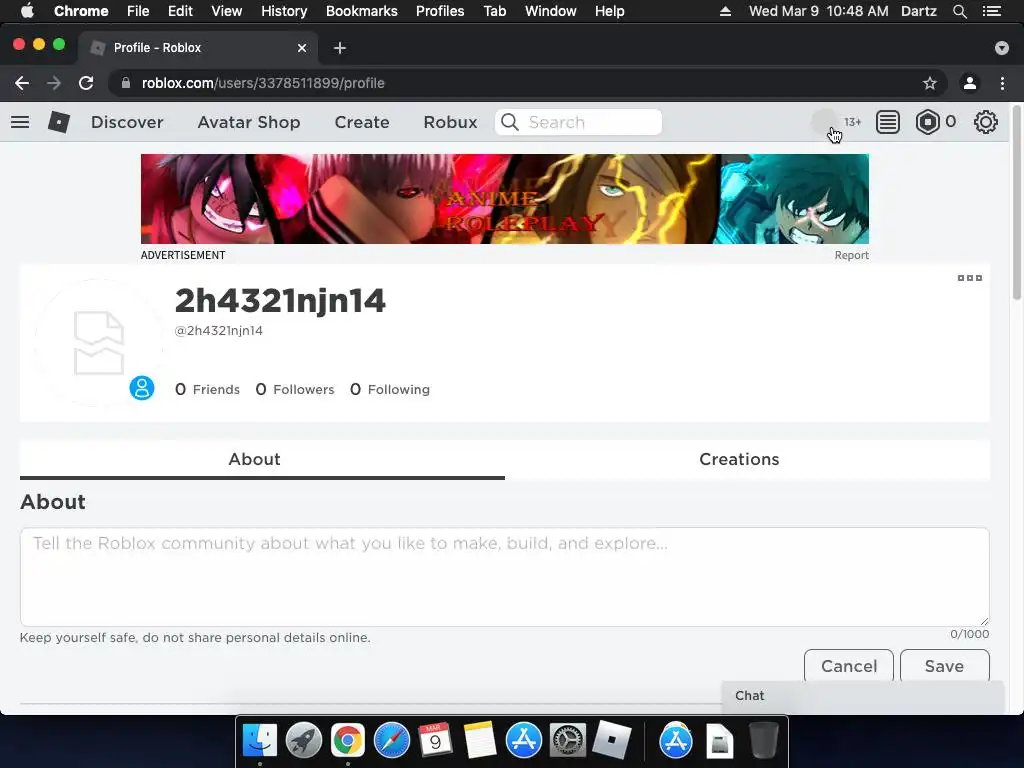Screen dimensions: 1024x768
Task: Bookmark this page with the star icon
Action: coord(930,83)
